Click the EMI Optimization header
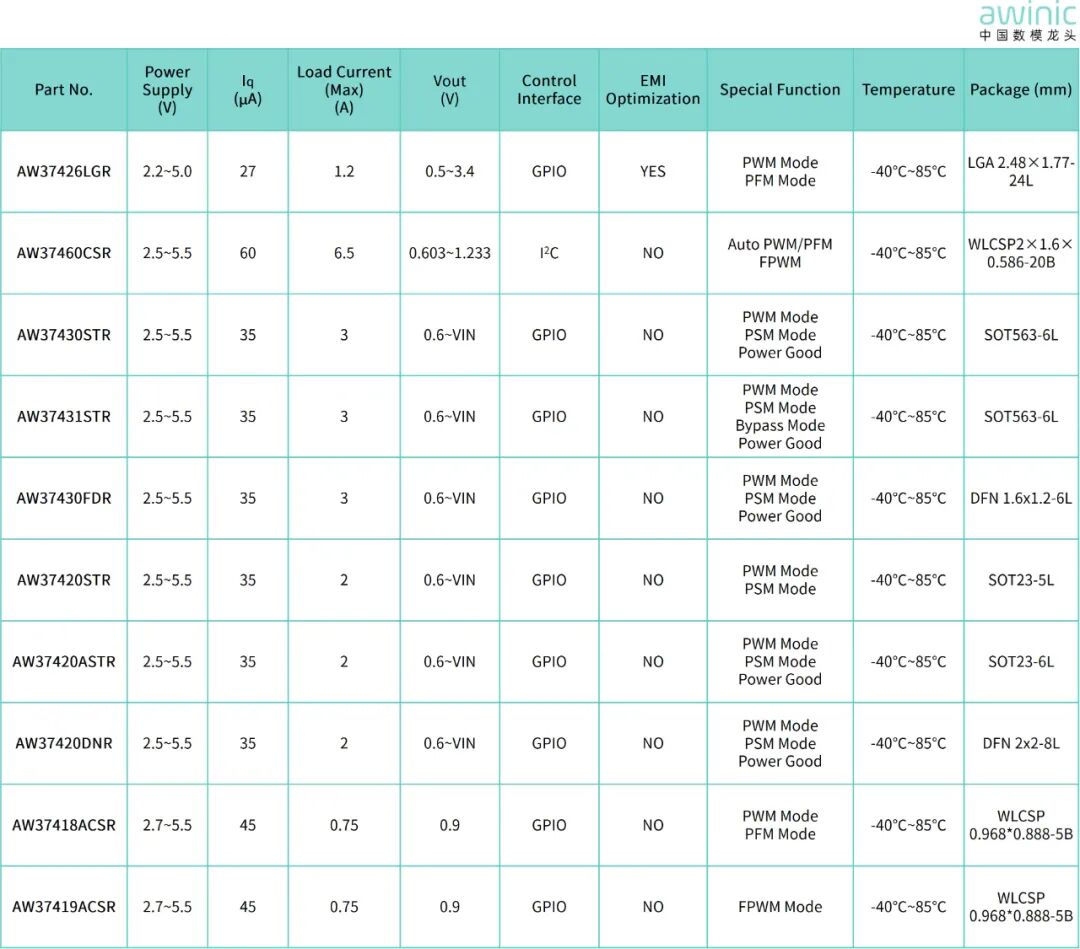The image size is (1080, 949). [653, 90]
